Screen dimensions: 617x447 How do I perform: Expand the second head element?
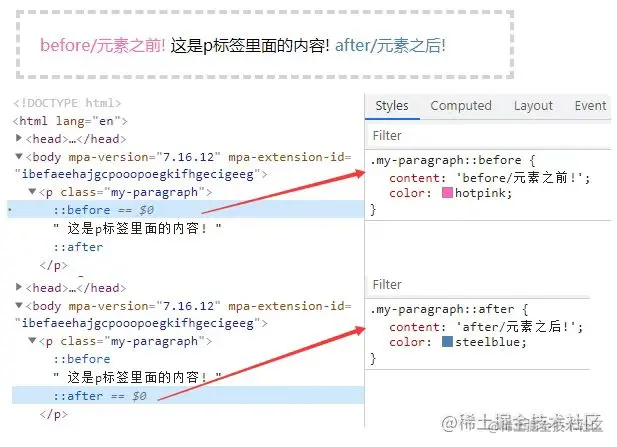(x=18, y=287)
